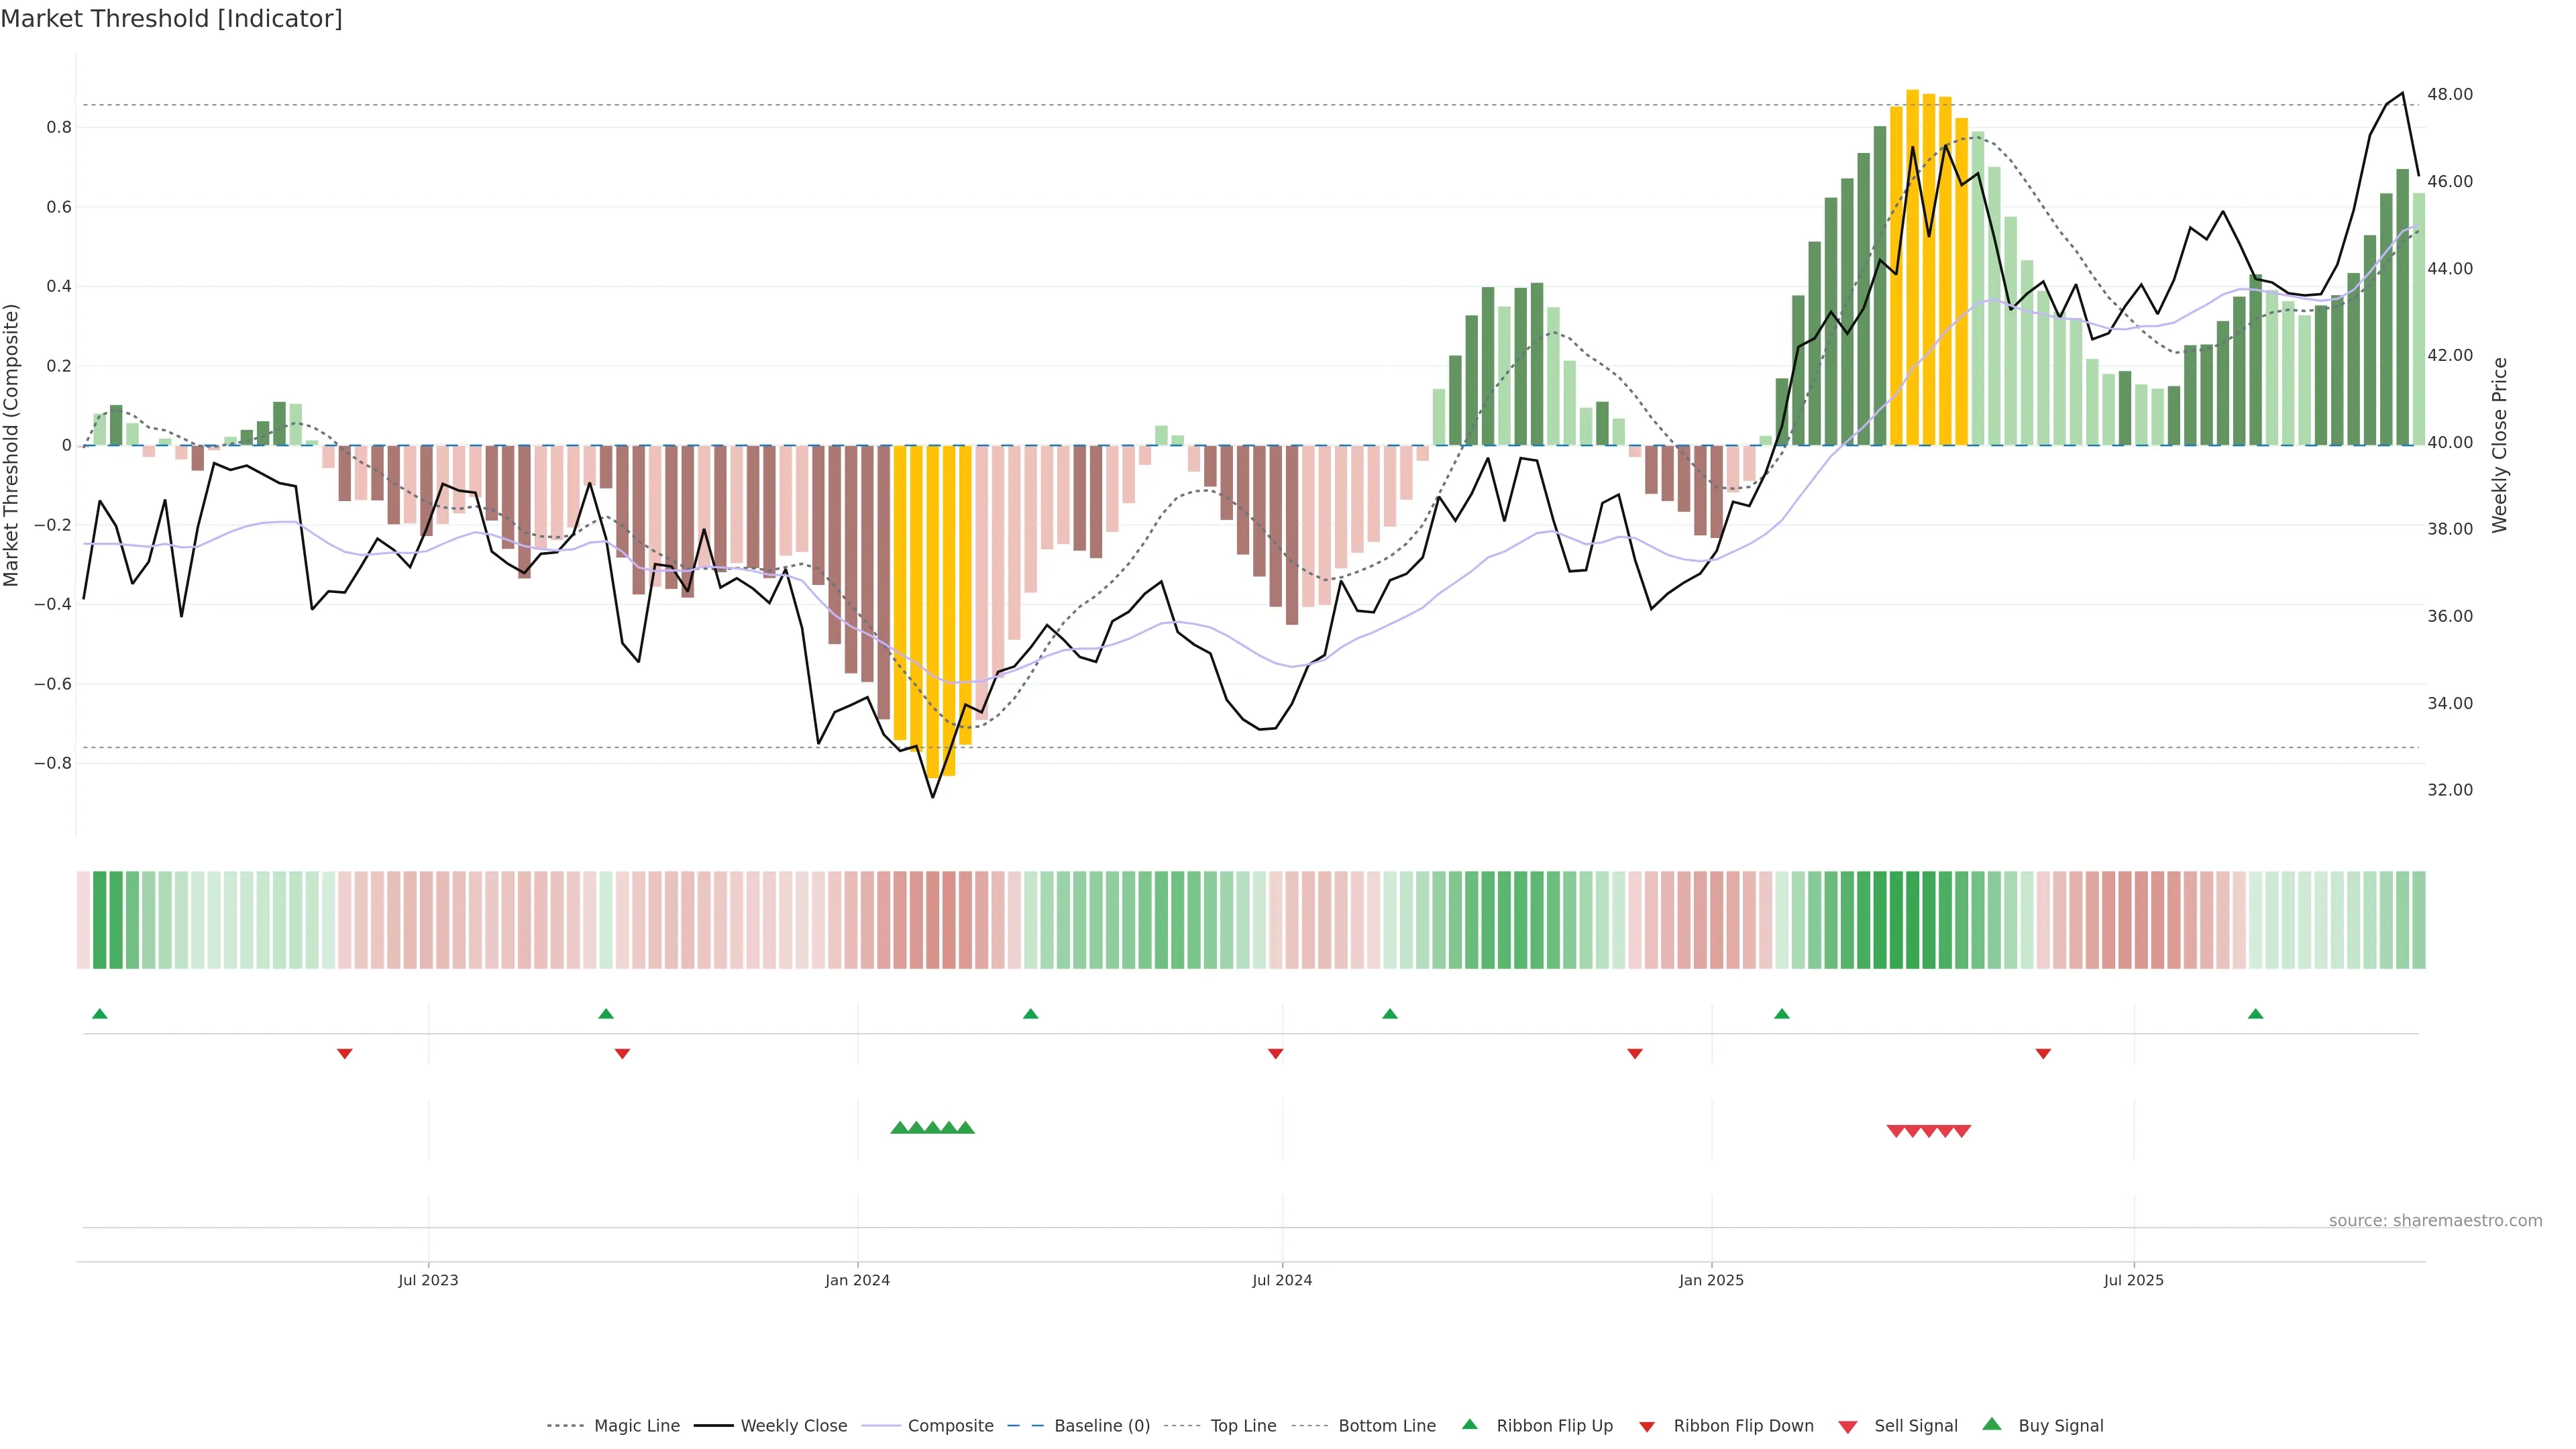Click the last red ribbon flip-down marker

pyautogui.click(x=2043, y=1053)
